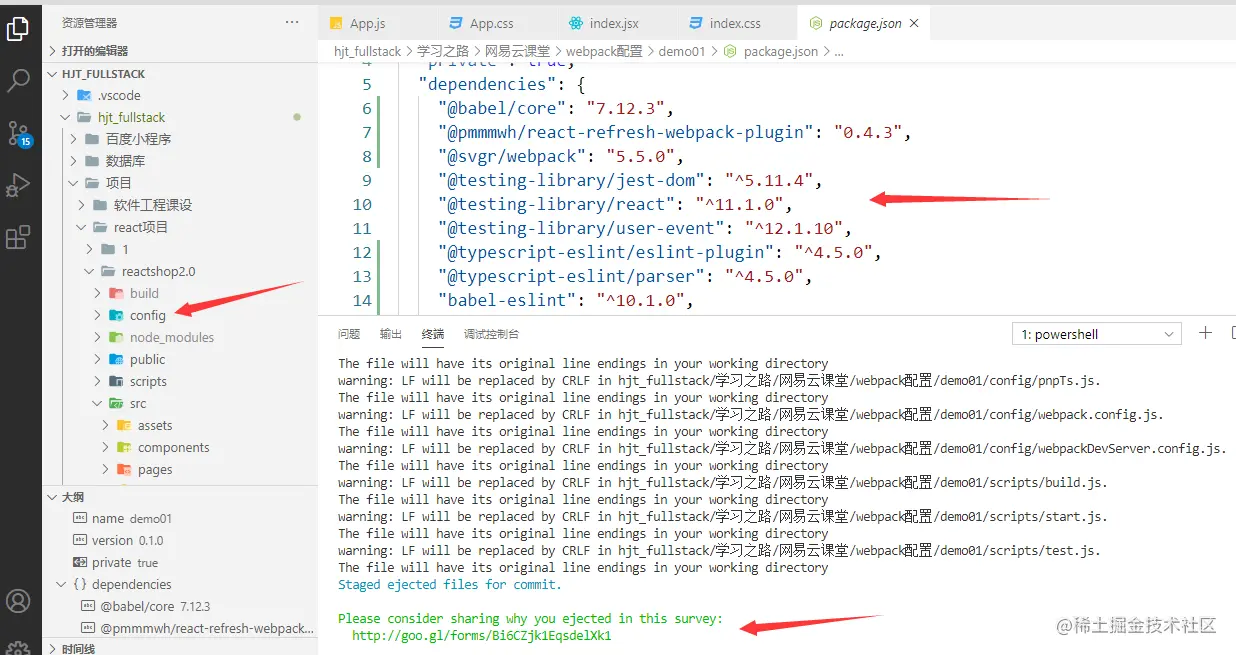Screen dimensions: 1236x655
Task: Collapse the HJT_FULLSTACK root section
Action: (181, 74)
